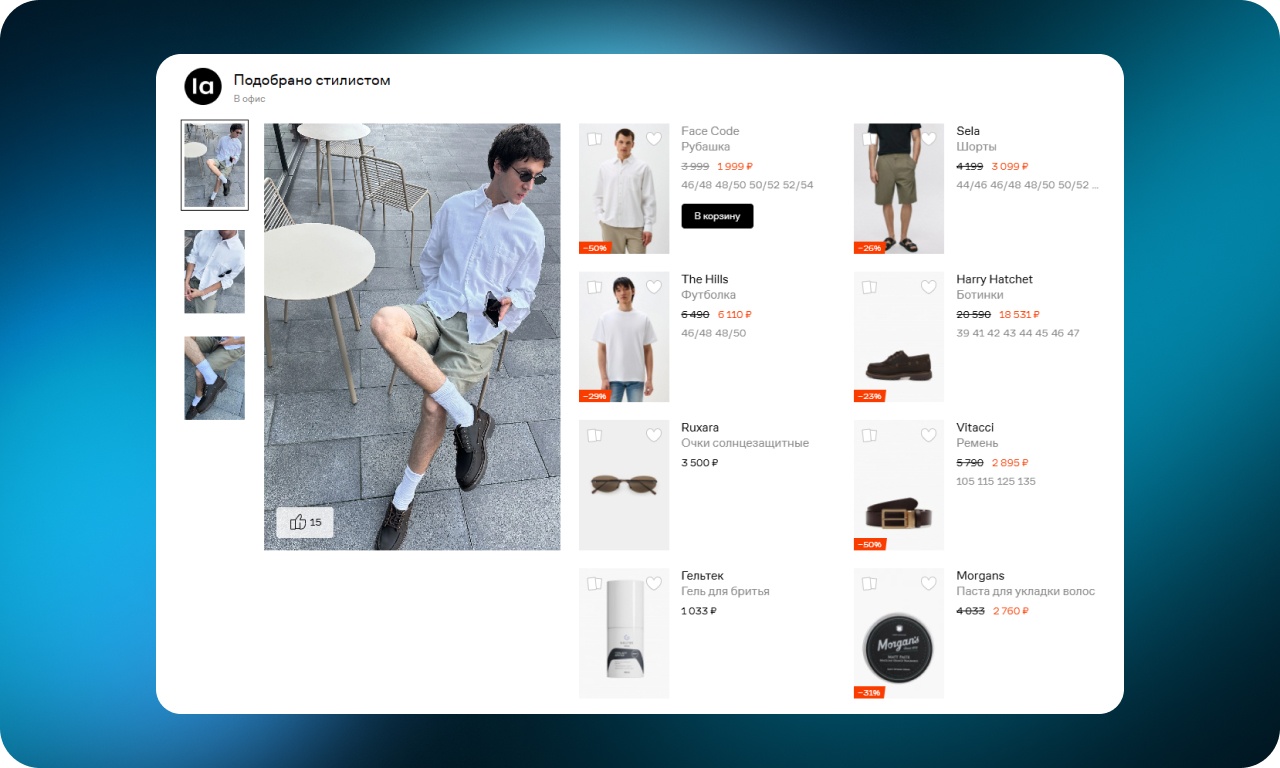Image resolution: width=1280 pixels, height=768 pixels.
Task: Tap heart icon on Harry Hatchet boots
Action: point(928,287)
